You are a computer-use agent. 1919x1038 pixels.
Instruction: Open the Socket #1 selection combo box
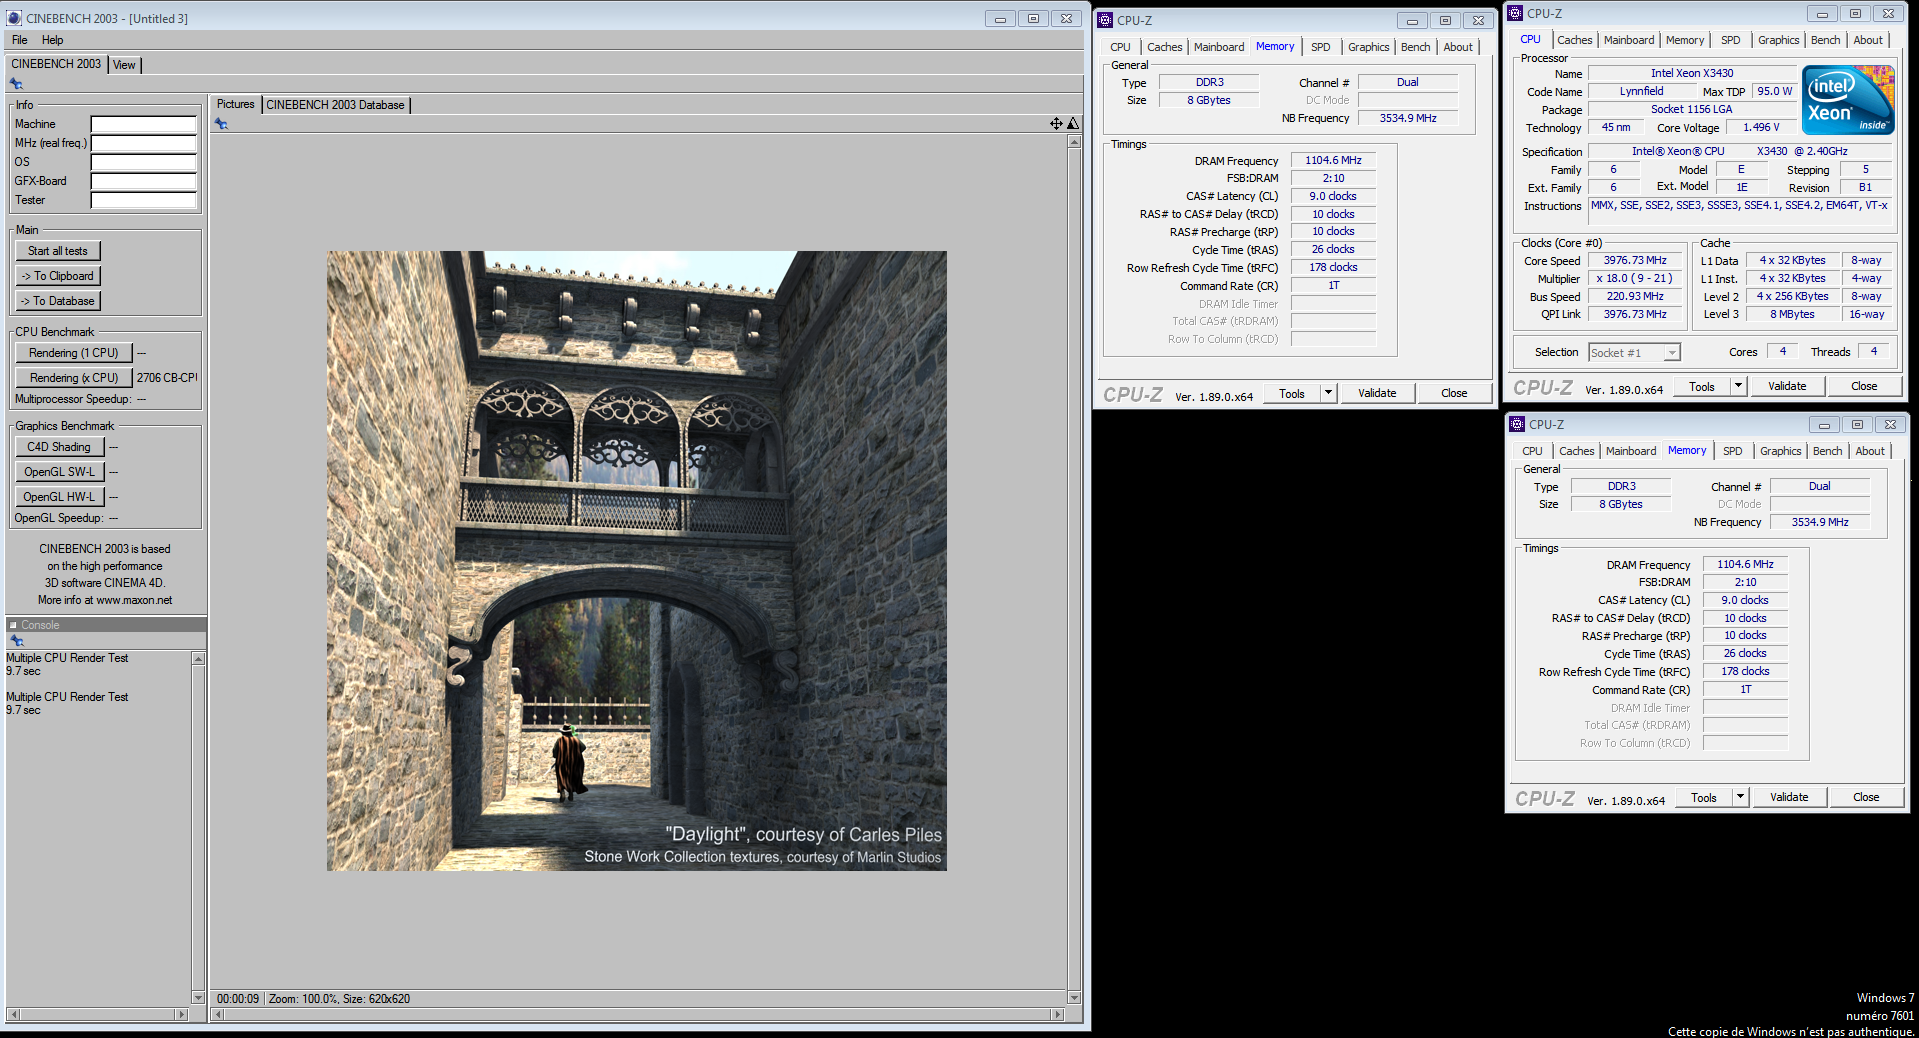pyautogui.click(x=1634, y=352)
